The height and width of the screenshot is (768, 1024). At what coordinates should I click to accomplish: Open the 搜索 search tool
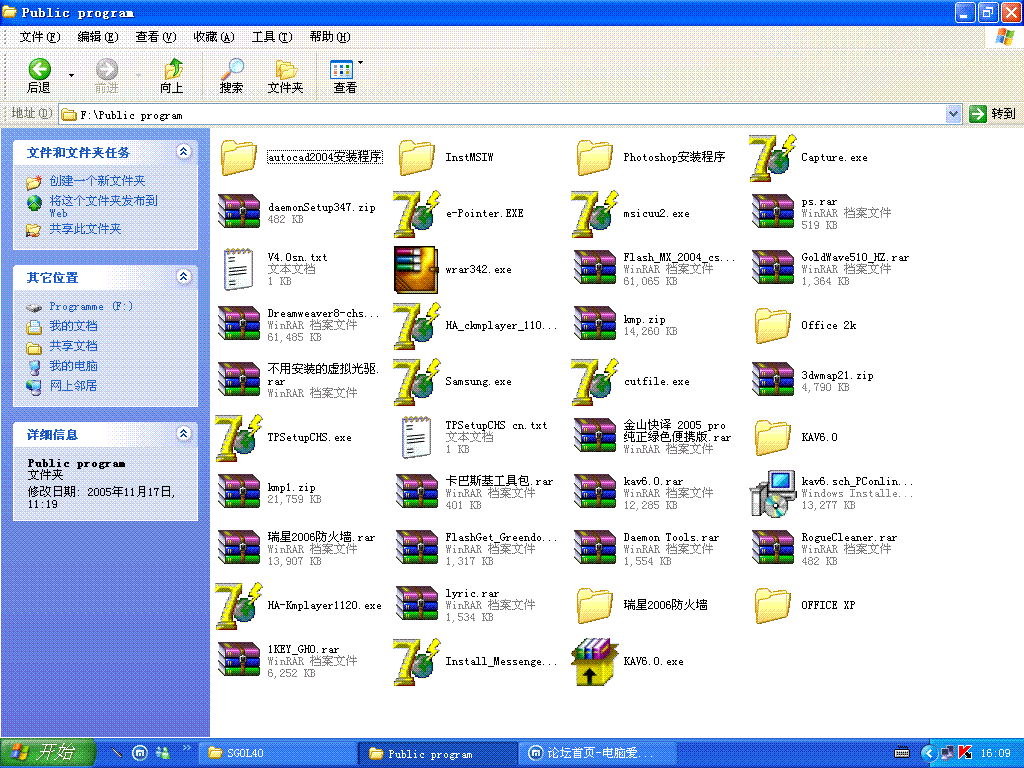click(x=231, y=76)
